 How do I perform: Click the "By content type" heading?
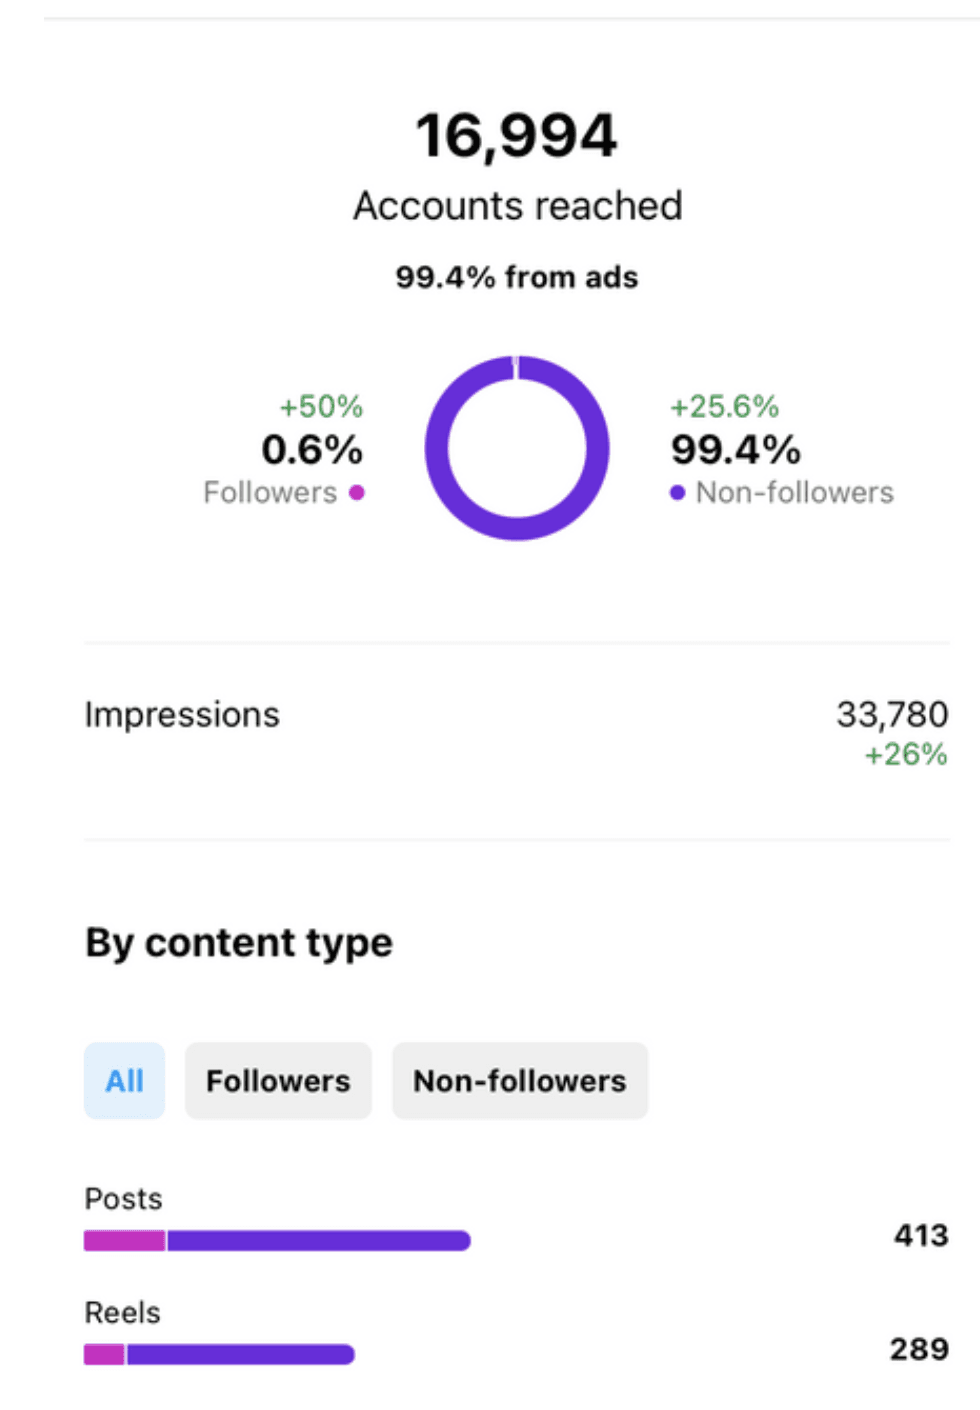239,943
